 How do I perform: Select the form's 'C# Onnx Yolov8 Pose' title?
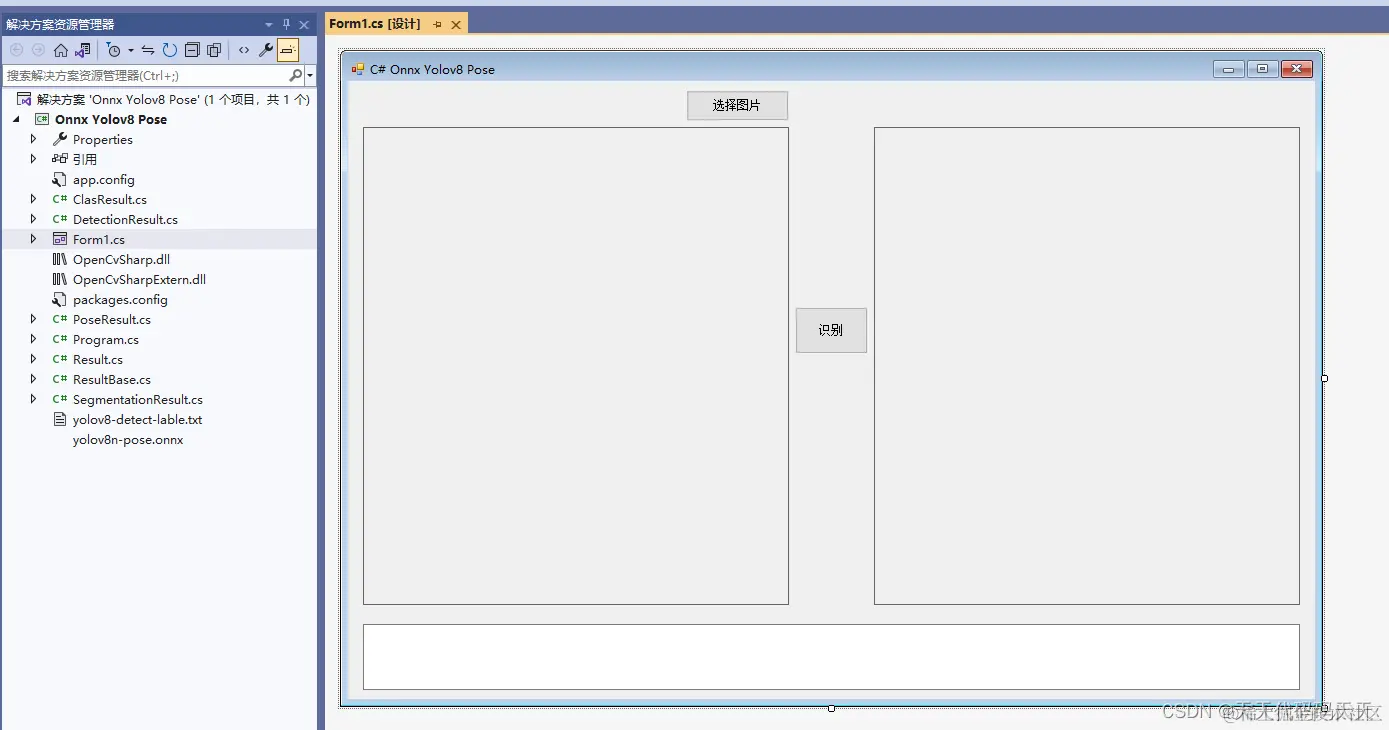coord(432,69)
